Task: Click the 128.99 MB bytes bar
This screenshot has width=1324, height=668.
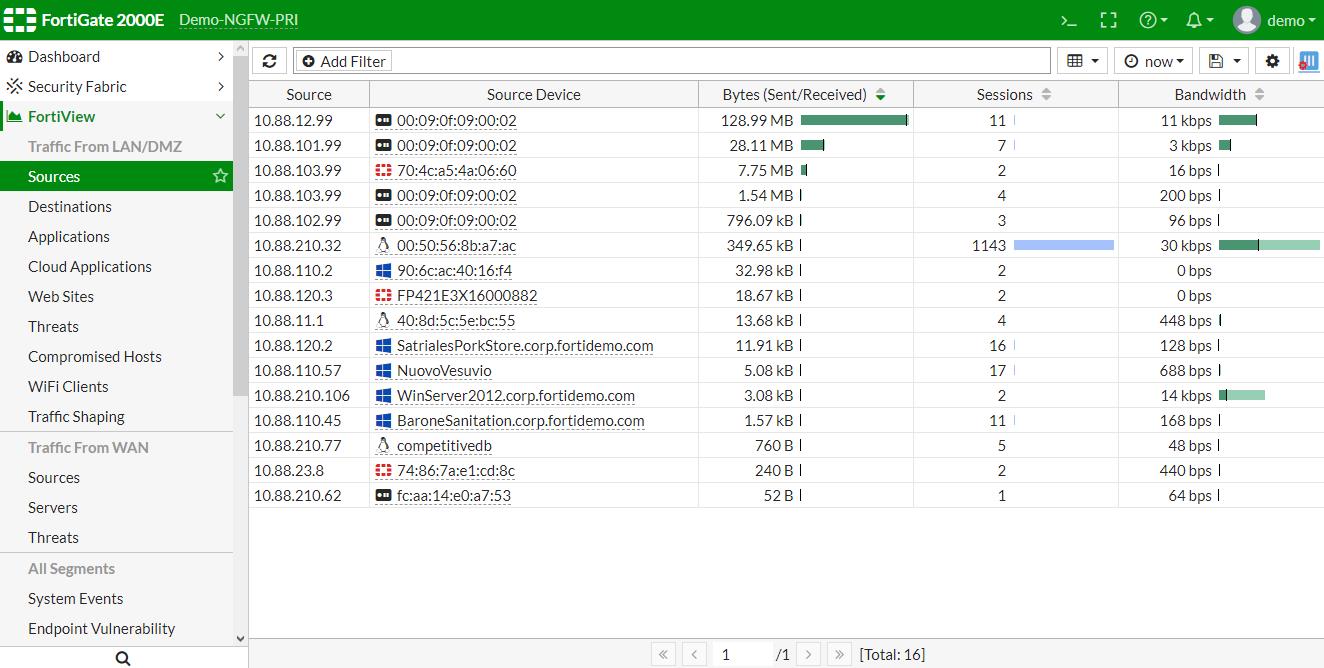Action: (x=854, y=120)
